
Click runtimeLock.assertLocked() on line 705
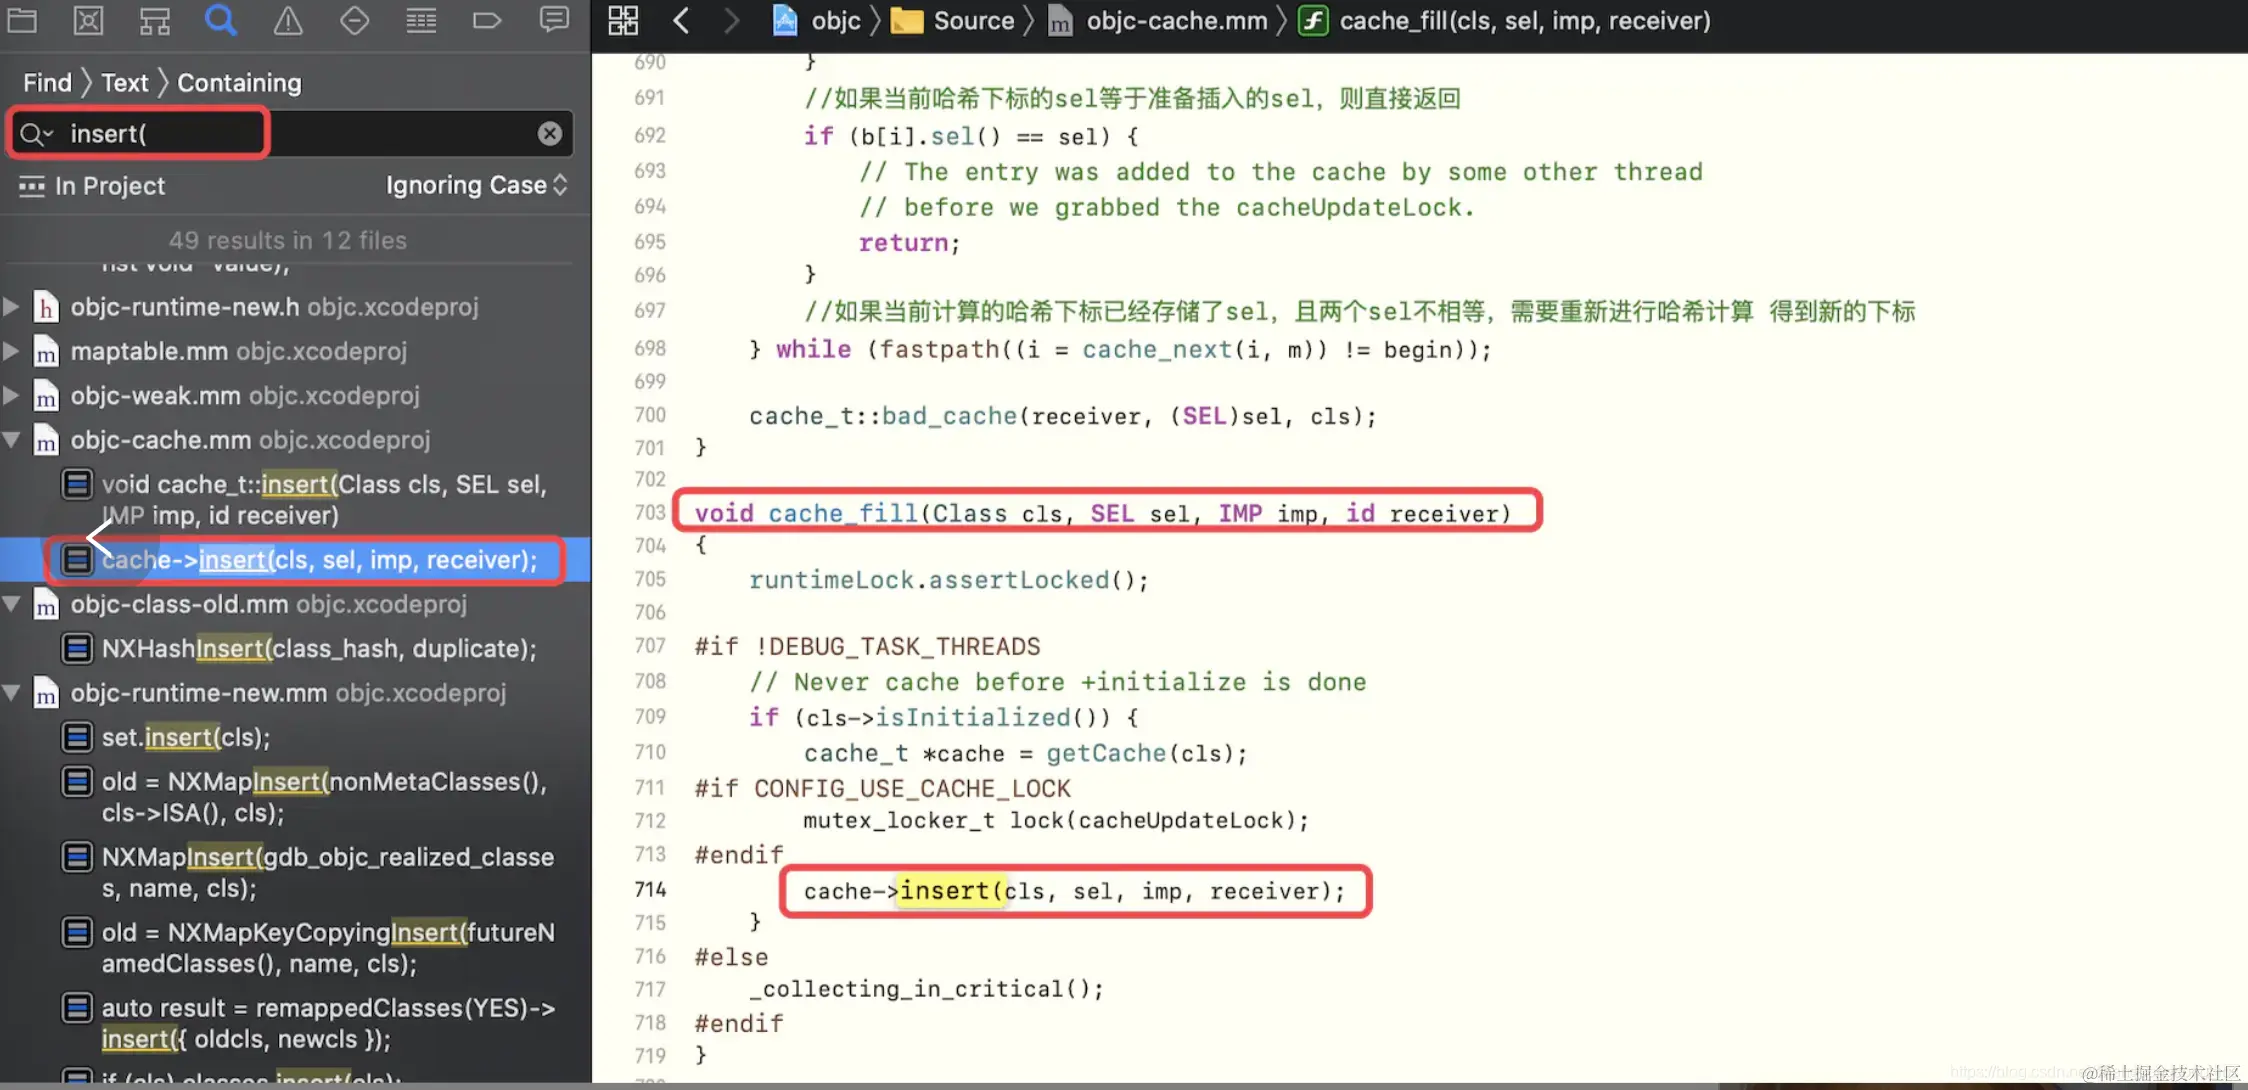click(949, 580)
